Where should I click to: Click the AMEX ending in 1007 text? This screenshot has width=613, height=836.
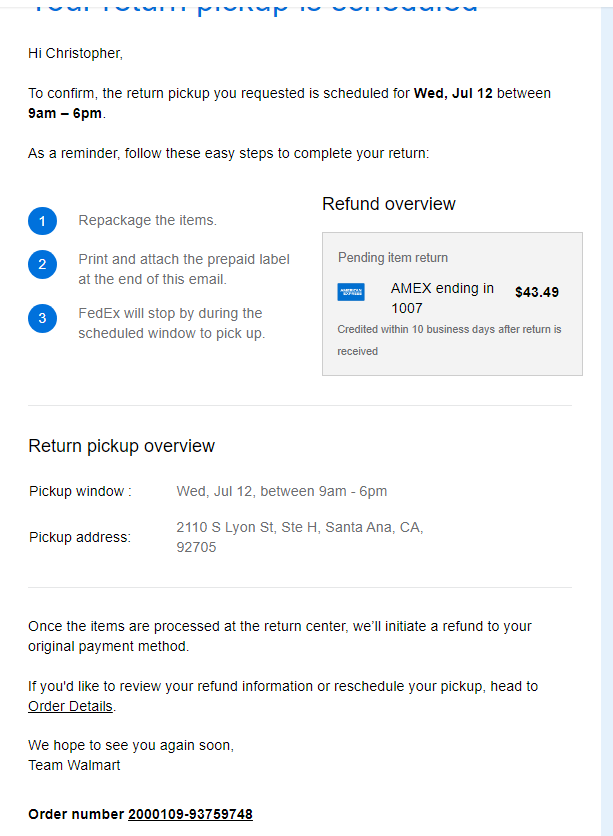[442, 298]
